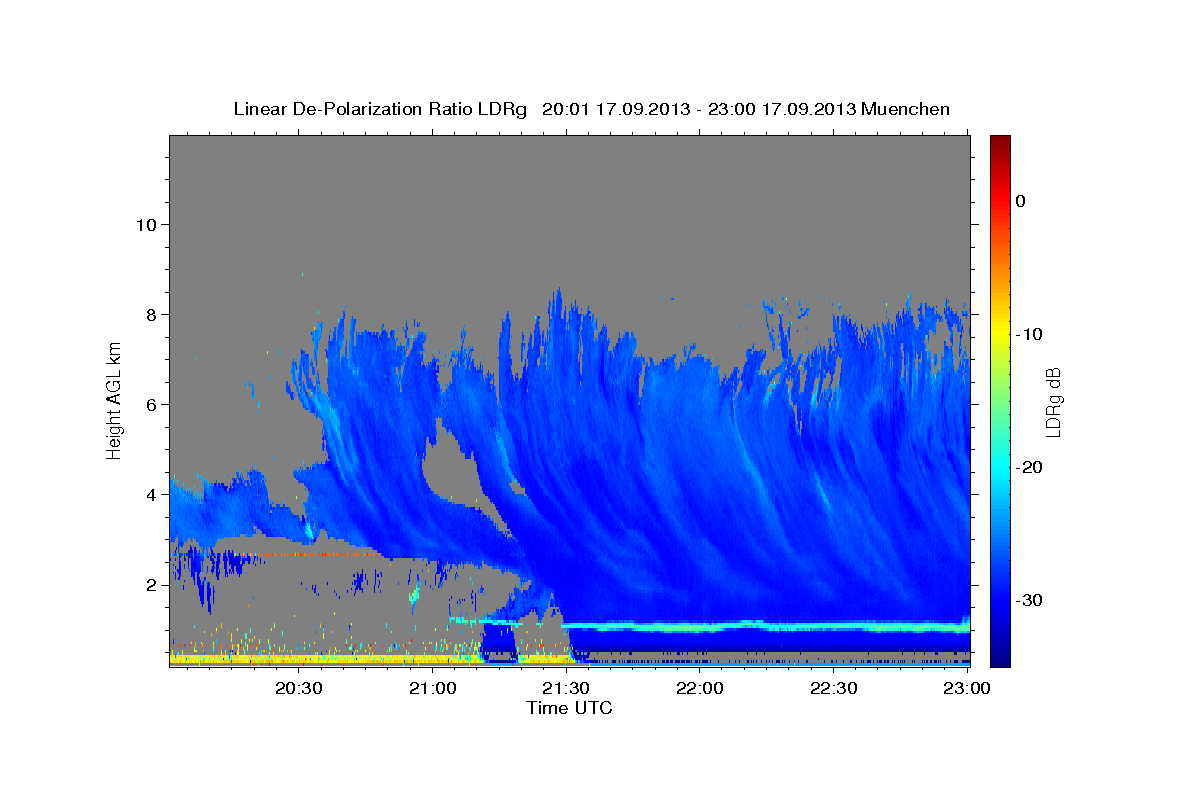The image size is (1200, 800).
Task: Click the 'LDRg dB' colorbar label
Action: click(1052, 402)
